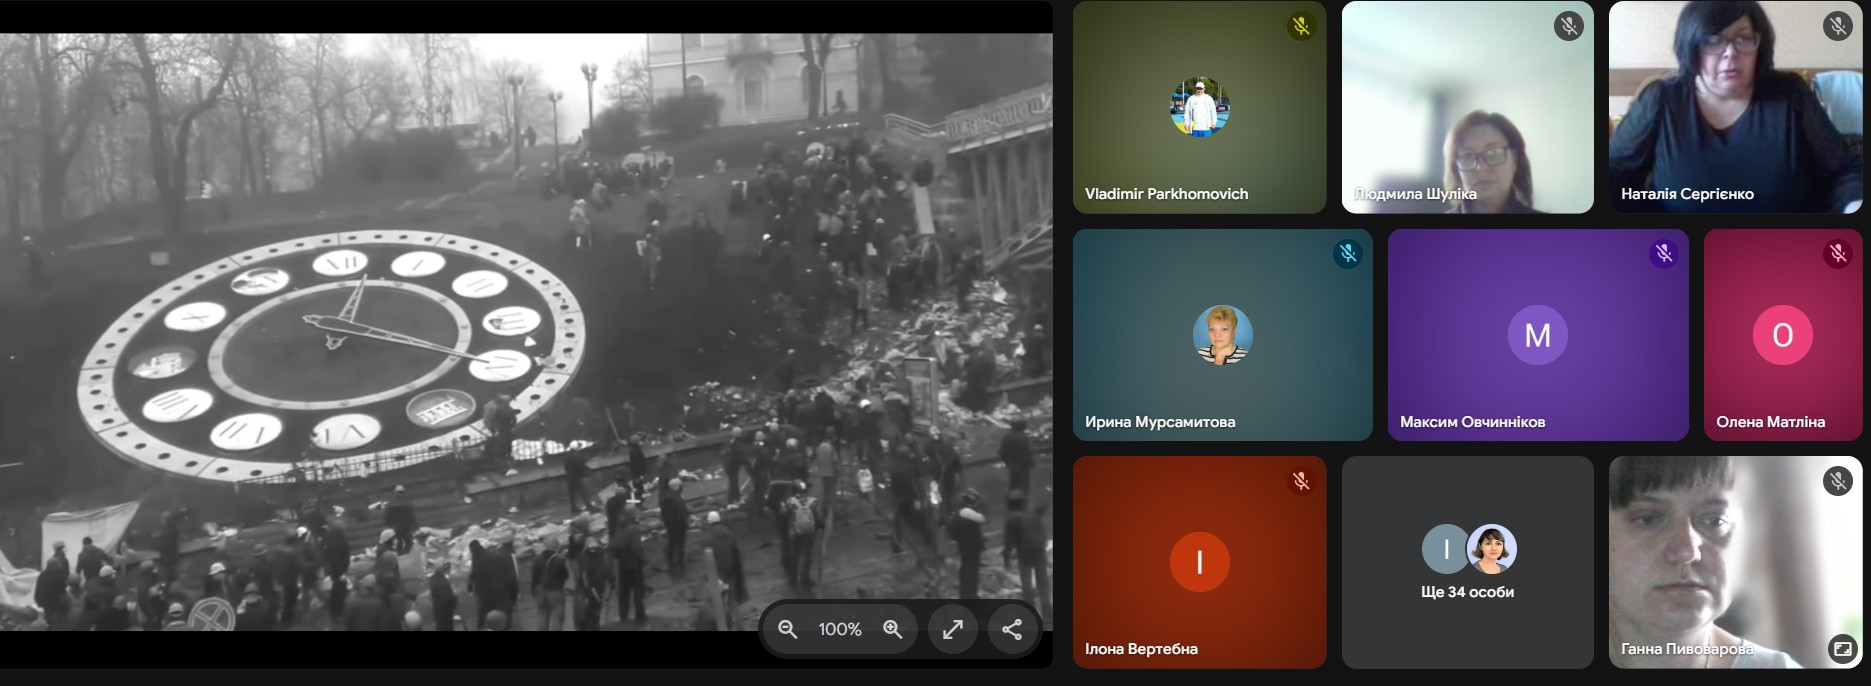Click Максим Овчинніков's 'M' avatar circle

(1537, 335)
